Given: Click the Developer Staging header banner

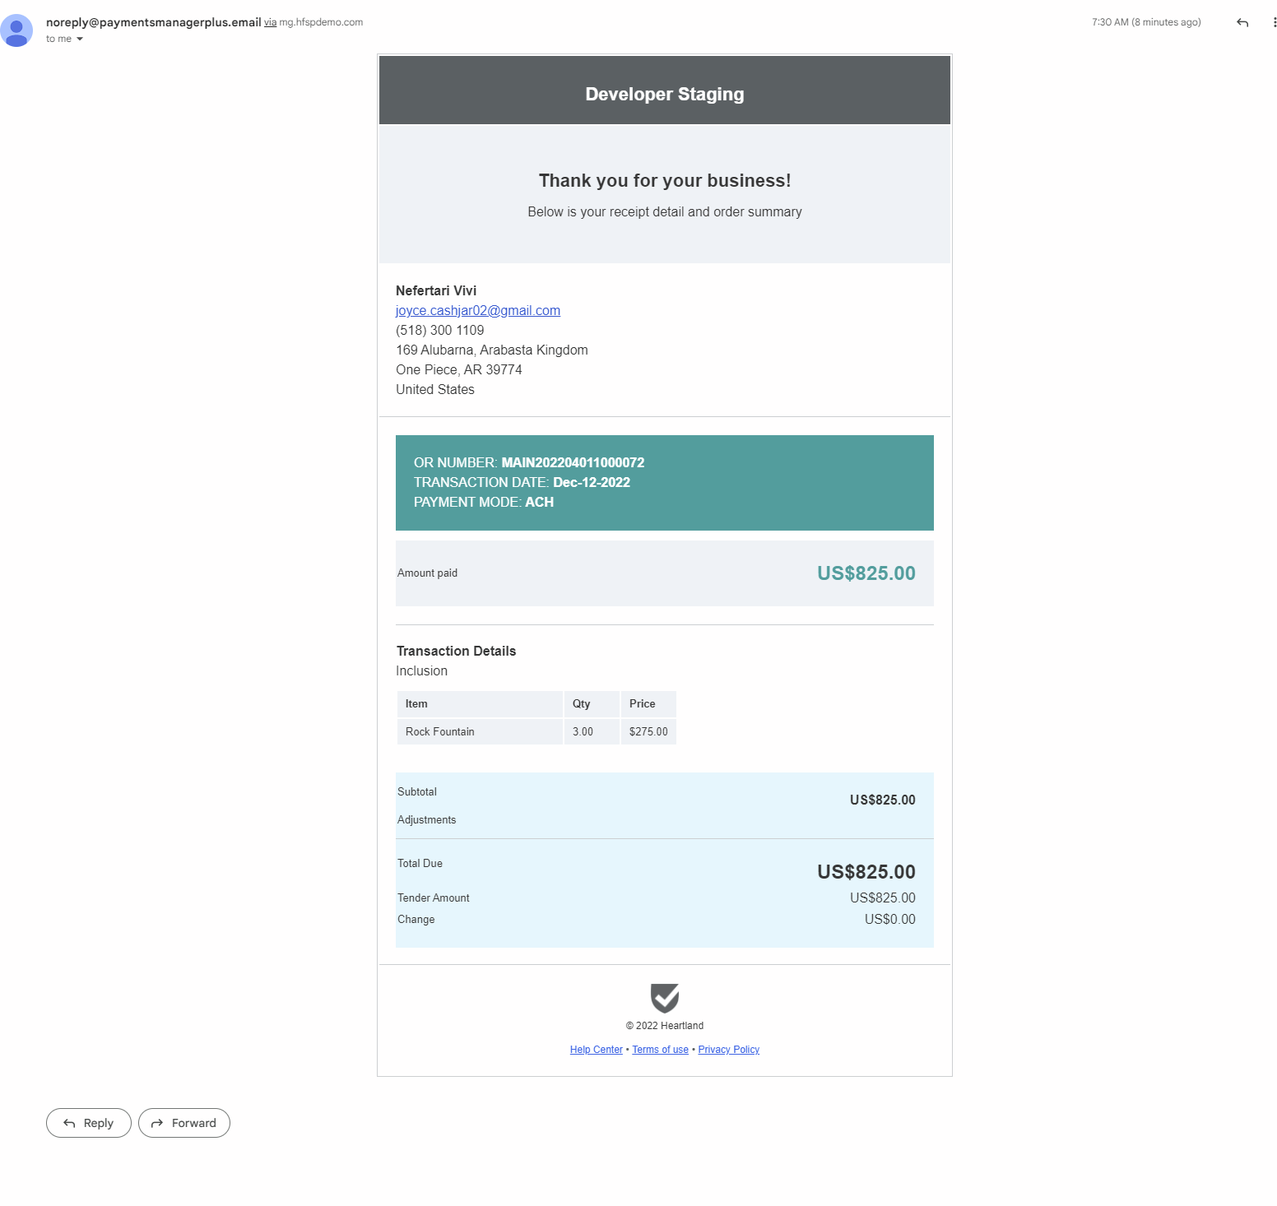Looking at the screenshot, I should coord(664,94).
